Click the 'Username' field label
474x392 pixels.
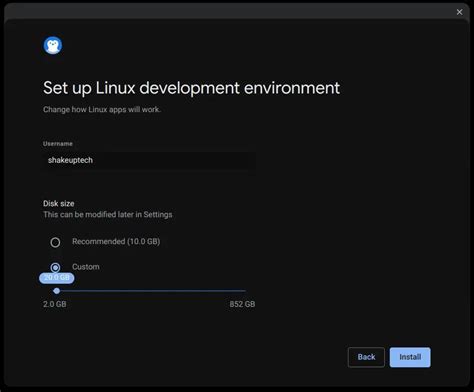tap(58, 144)
